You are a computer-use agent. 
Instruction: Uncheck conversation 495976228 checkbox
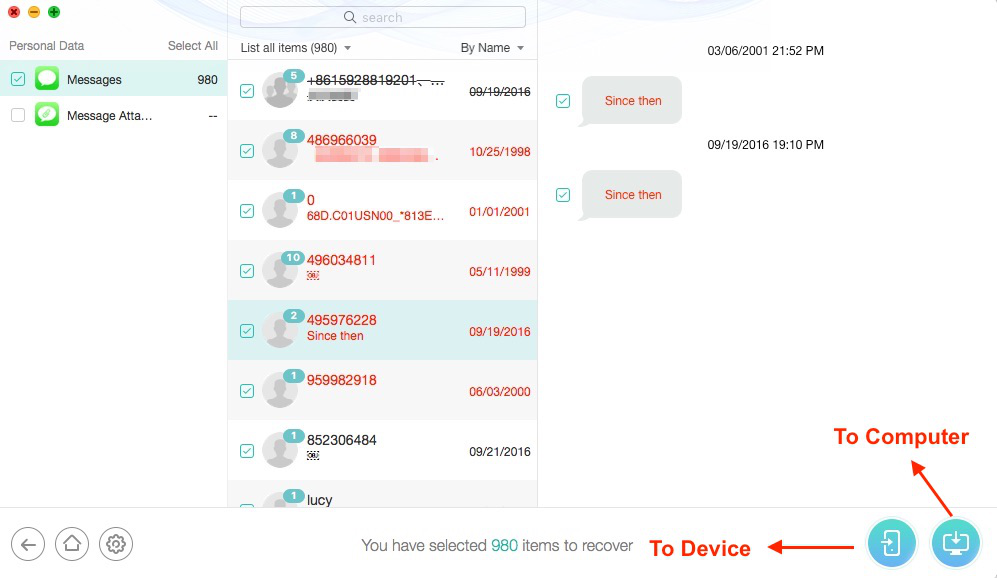247,331
